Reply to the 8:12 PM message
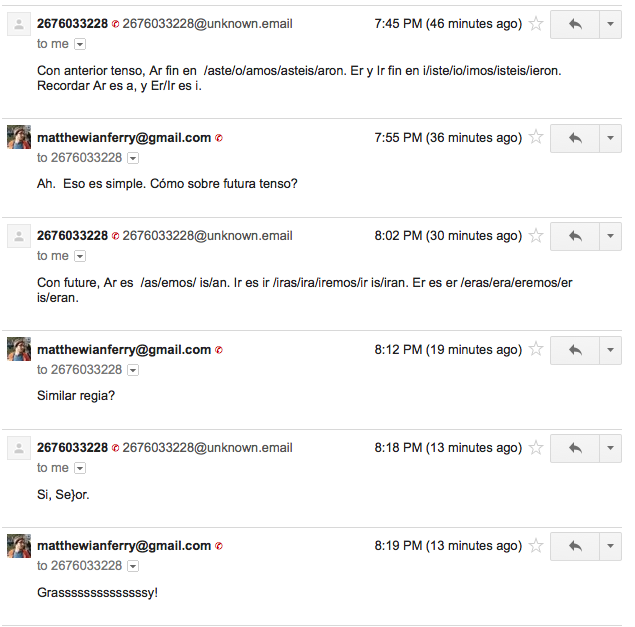Image resolution: width=635 pixels, height=627 pixels. 575,350
